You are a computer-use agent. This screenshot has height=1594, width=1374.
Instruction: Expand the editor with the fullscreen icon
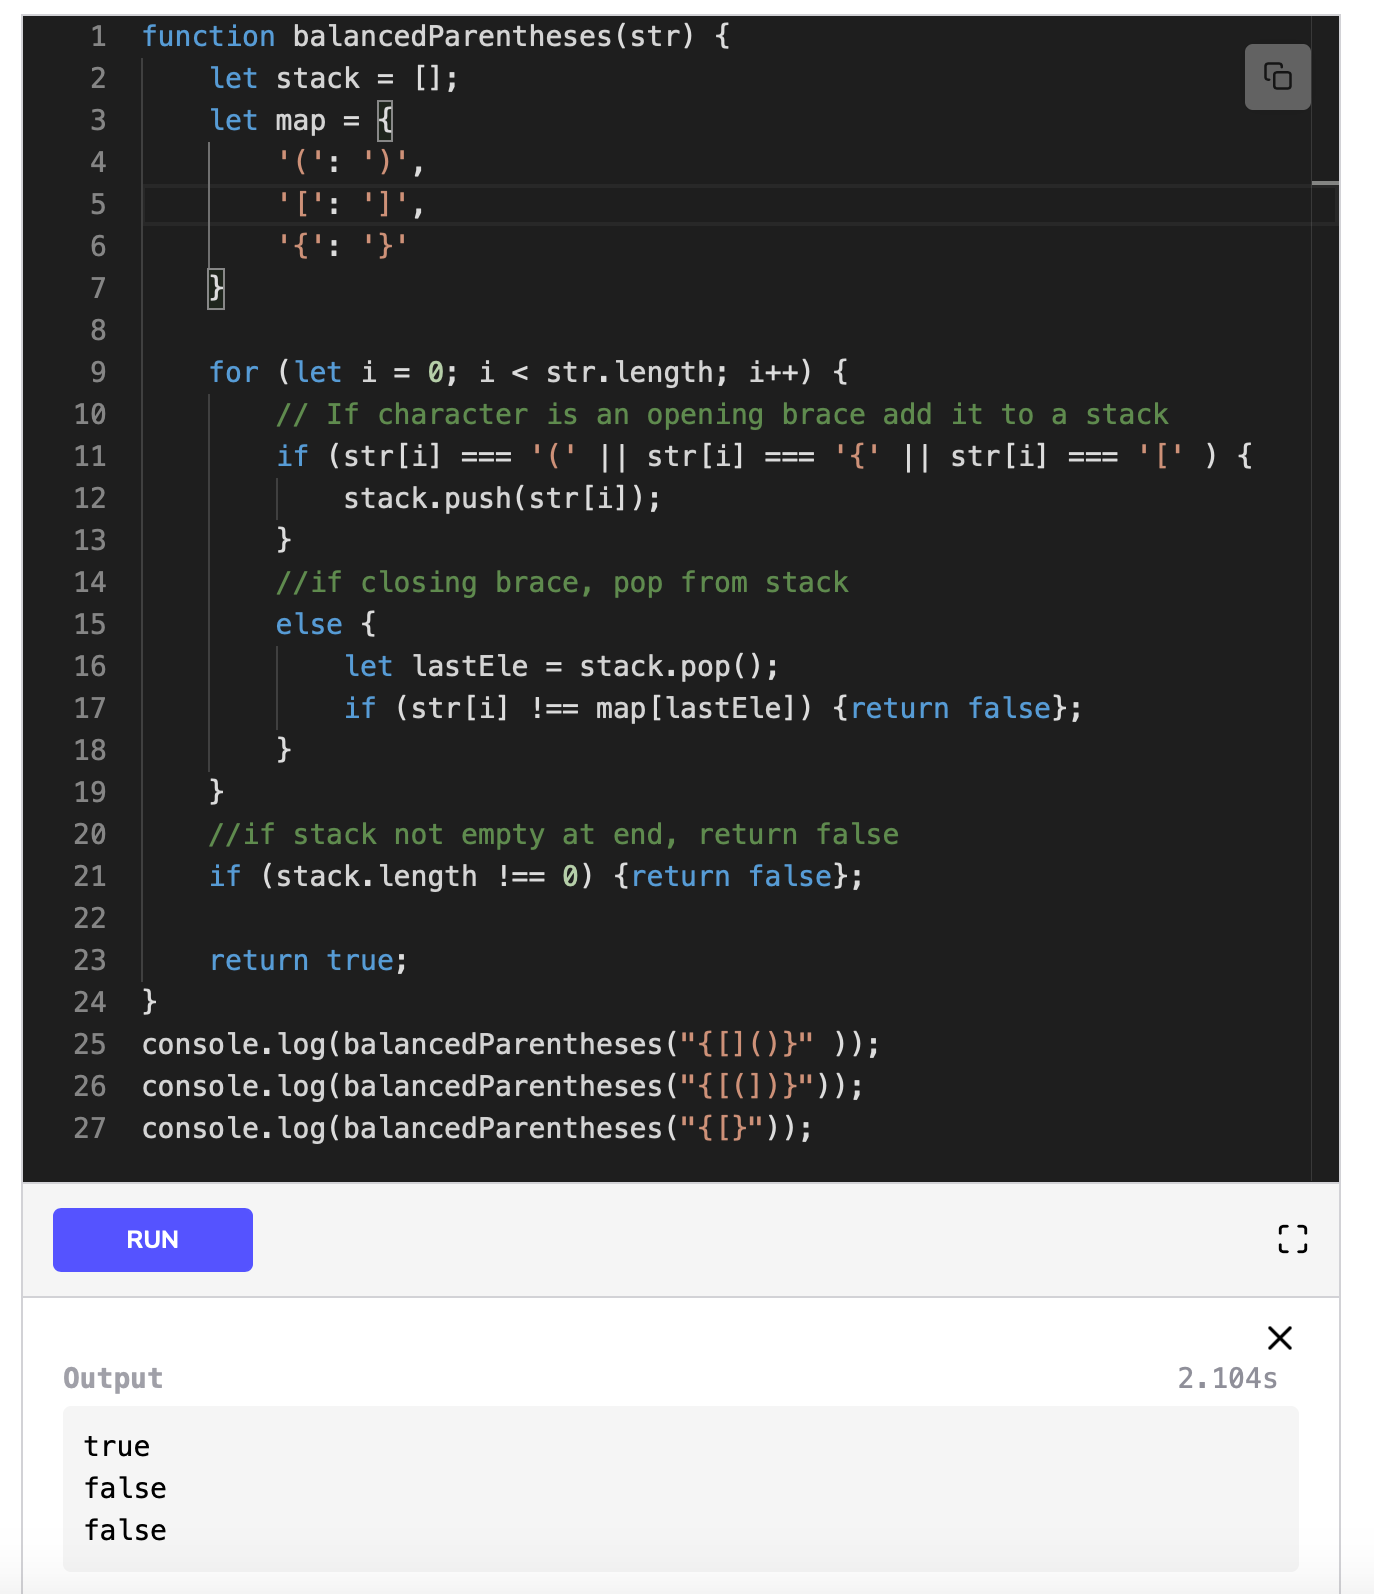[x=1293, y=1239]
